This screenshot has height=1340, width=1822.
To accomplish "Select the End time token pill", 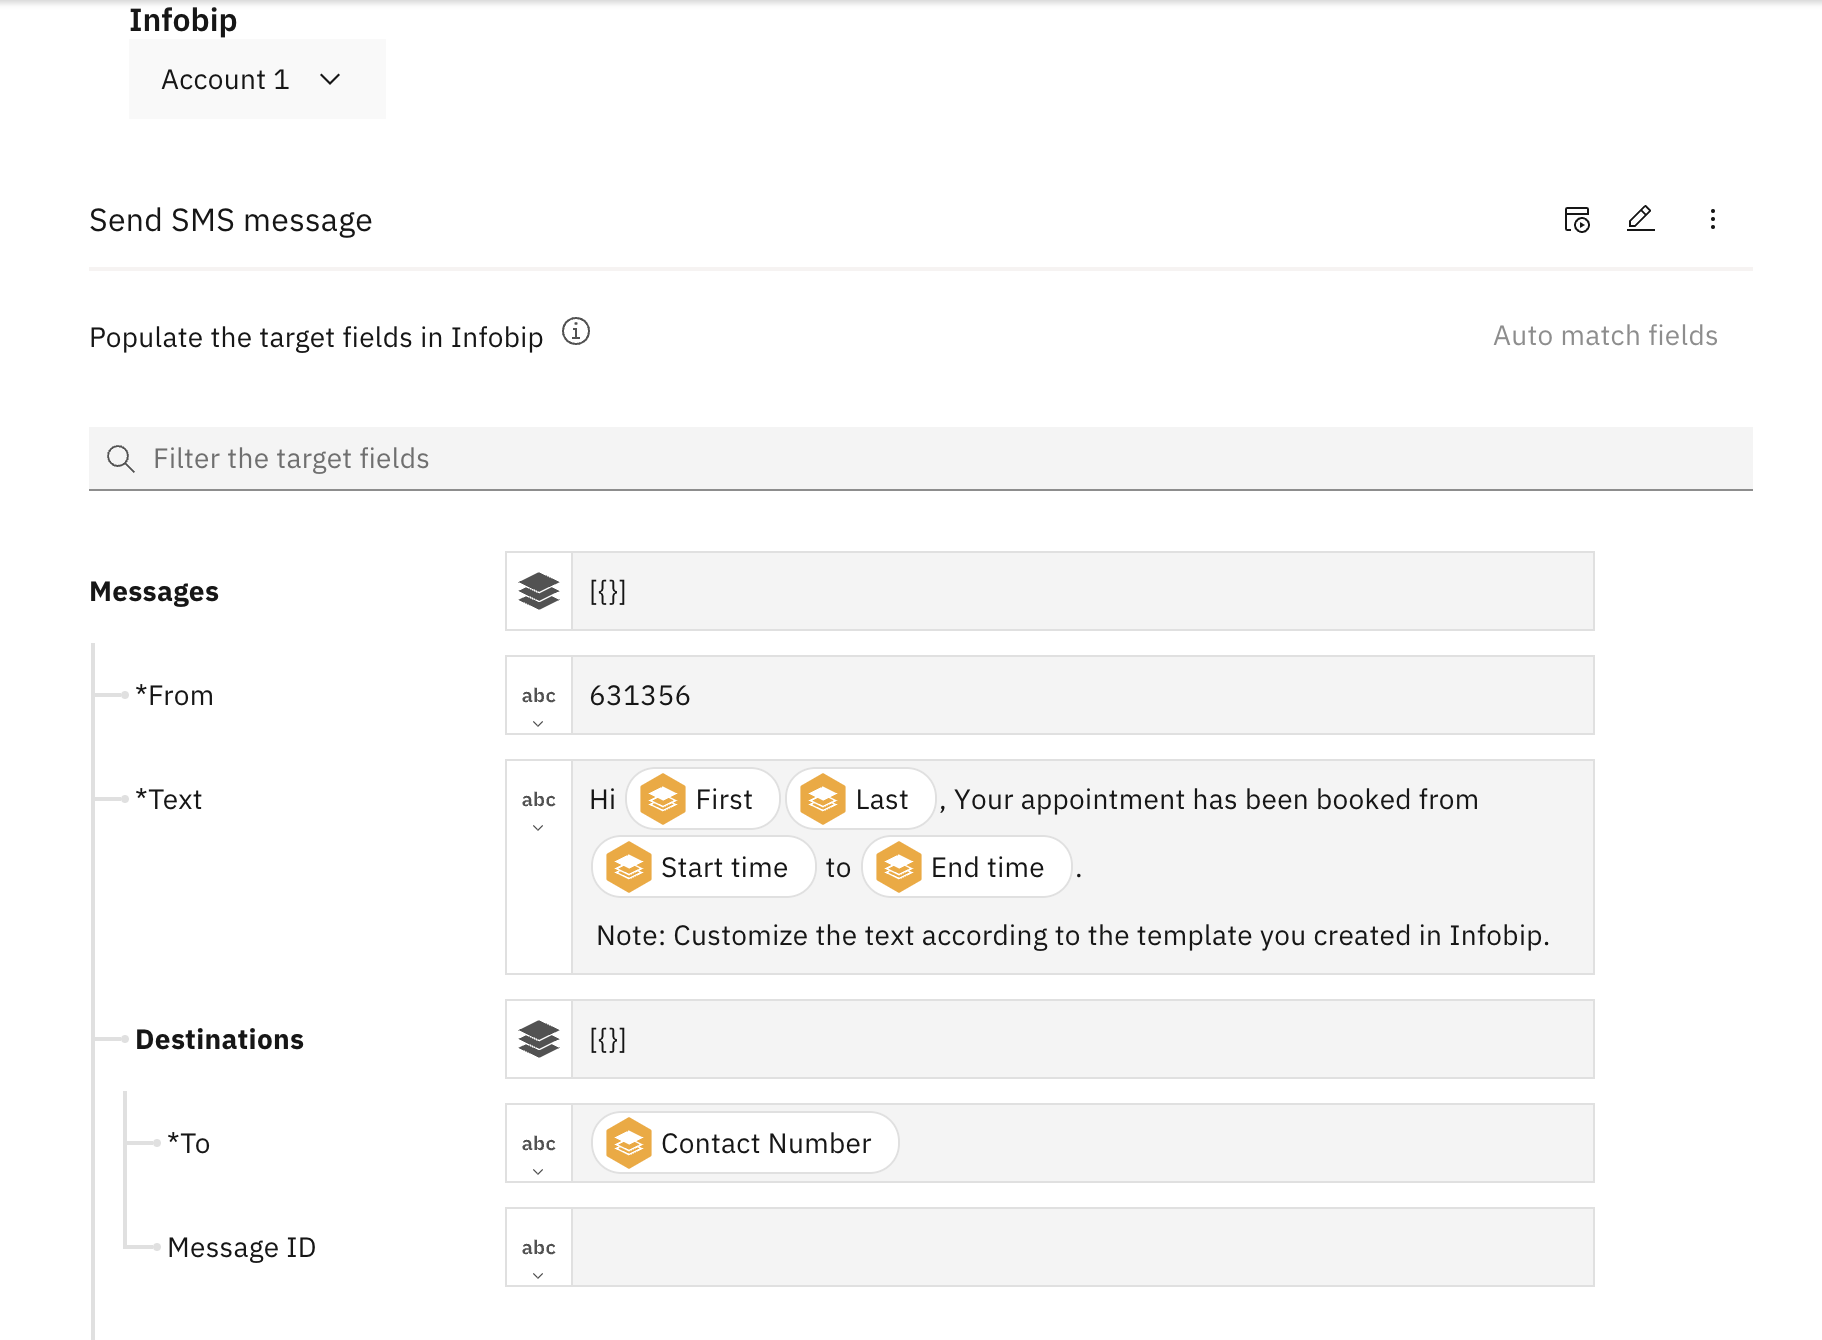I will [966, 867].
